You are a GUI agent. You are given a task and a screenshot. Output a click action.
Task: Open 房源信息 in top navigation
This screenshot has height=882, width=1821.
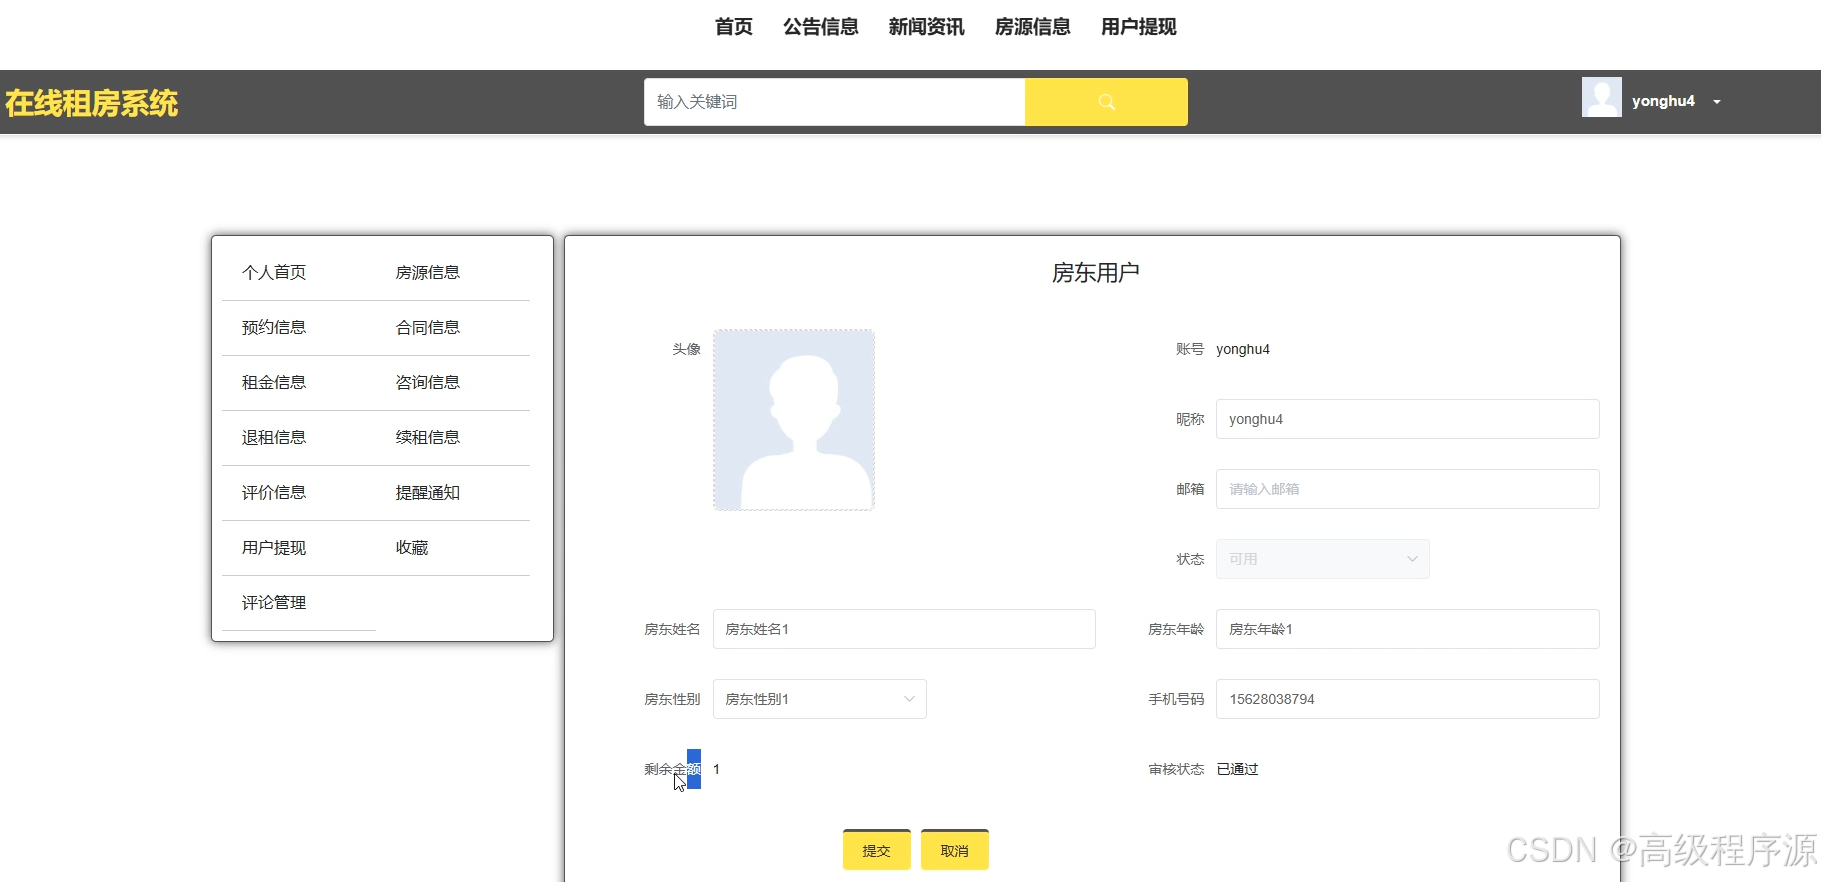coord(1033,27)
